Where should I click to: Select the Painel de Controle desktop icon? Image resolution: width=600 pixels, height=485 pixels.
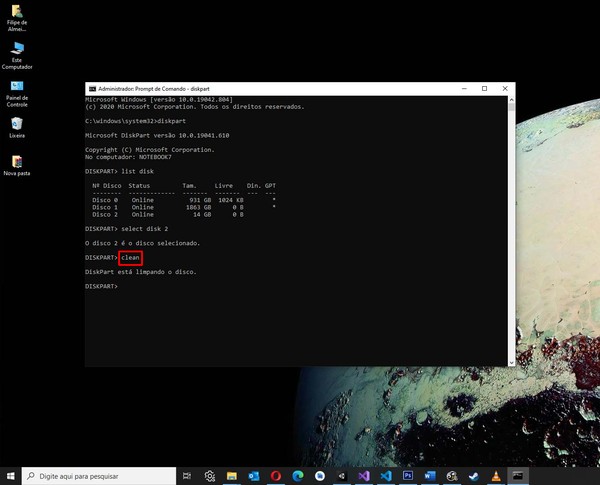tap(16, 90)
